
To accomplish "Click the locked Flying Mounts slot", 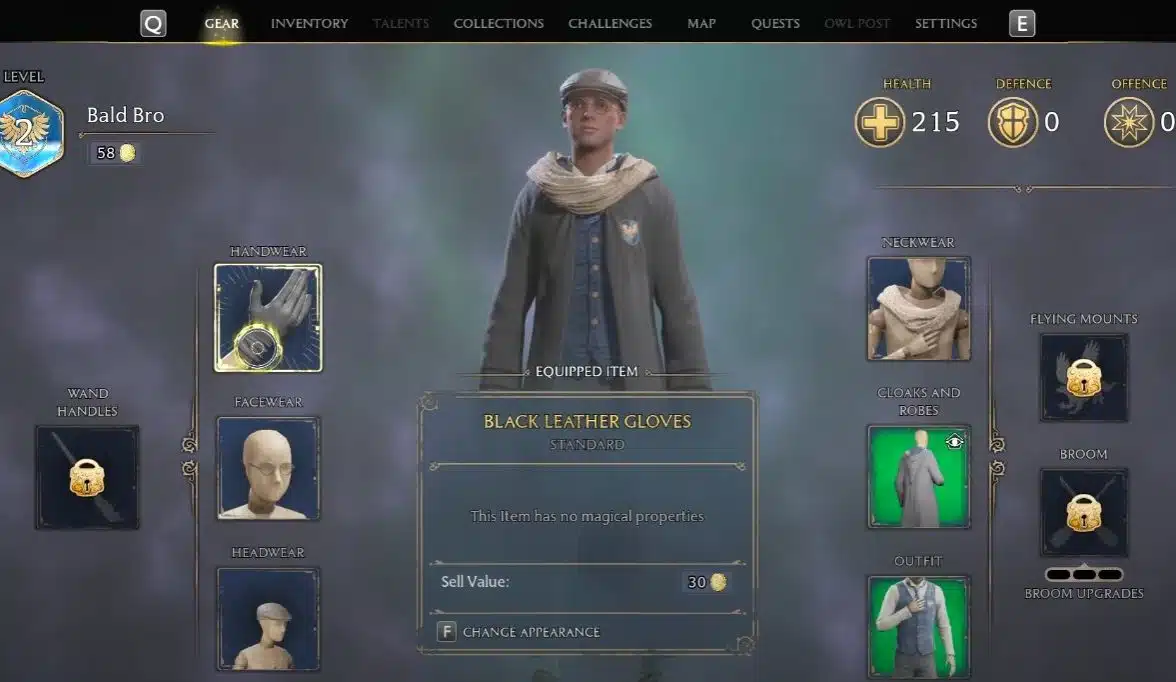I will coord(1084,377).
